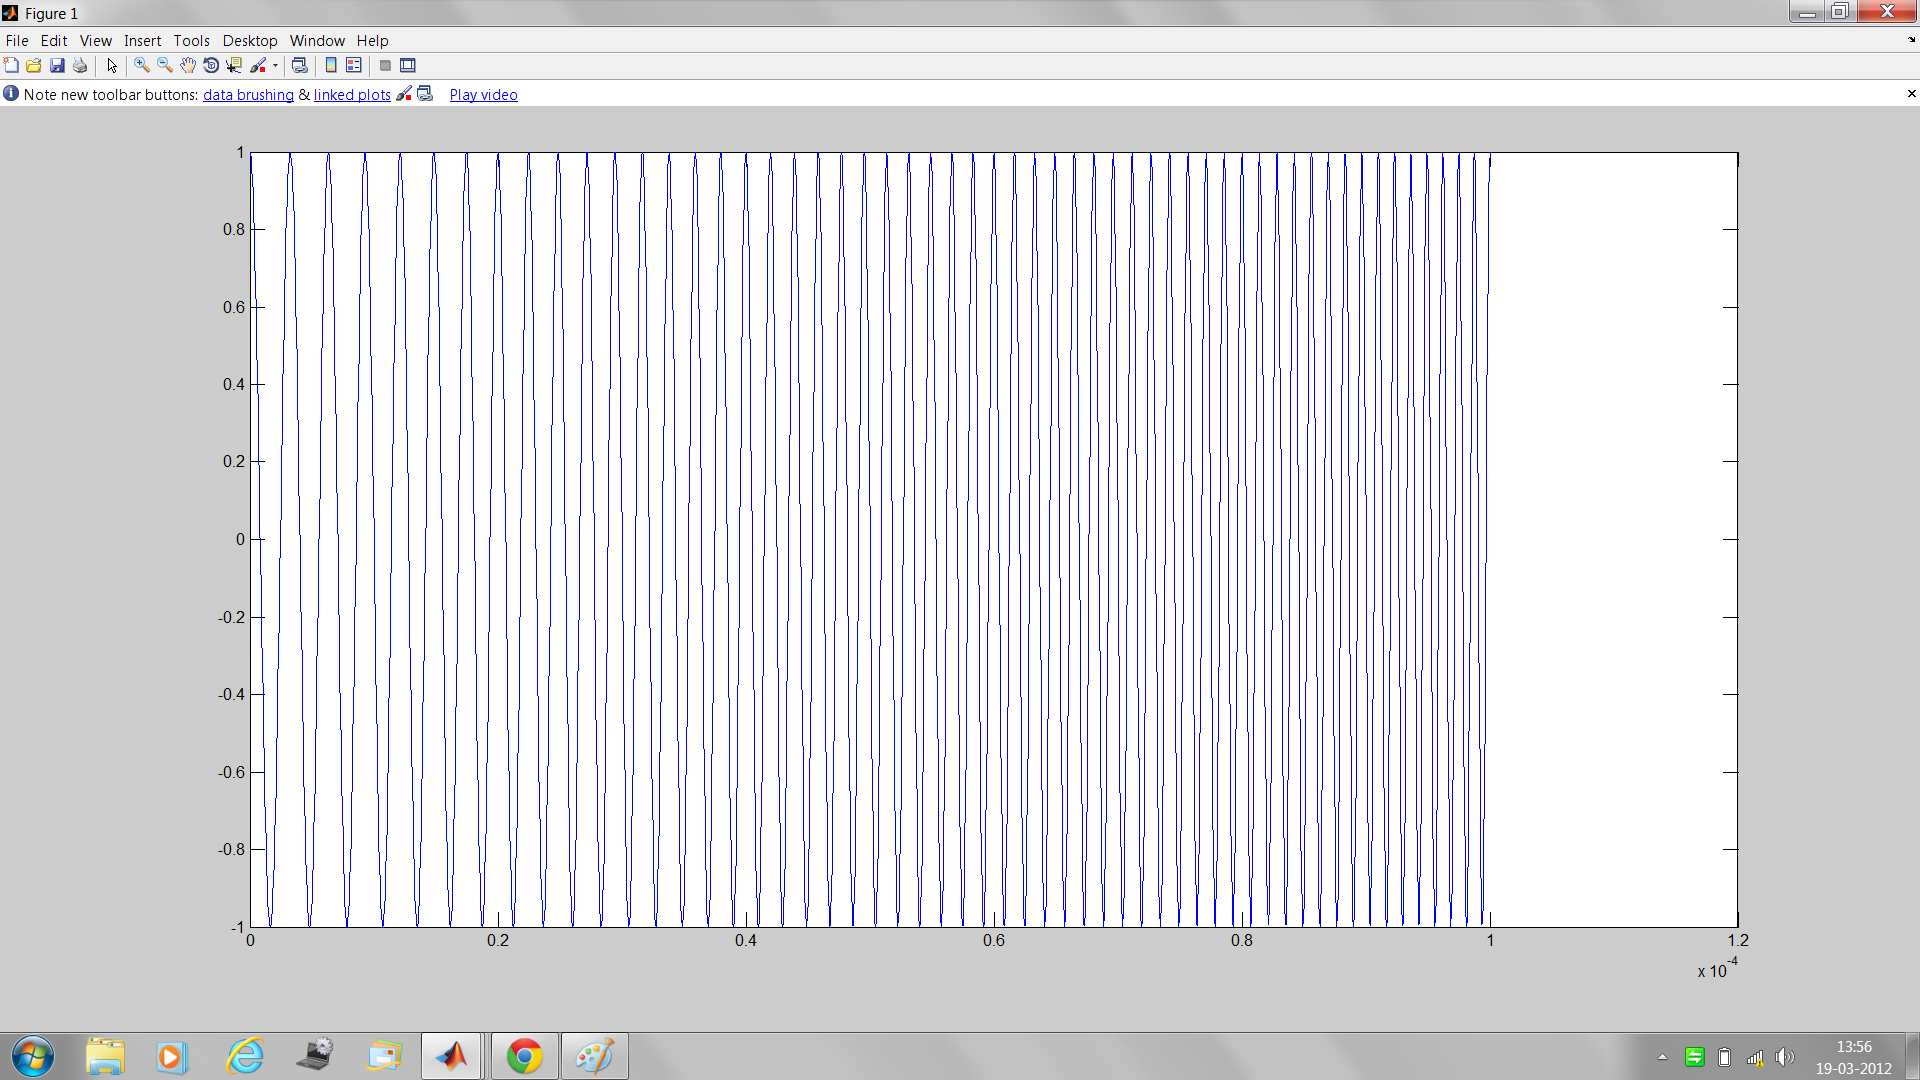Open the data brushing link
Viewport: 1920px width, 1080px height.
[x=248, y=94]
